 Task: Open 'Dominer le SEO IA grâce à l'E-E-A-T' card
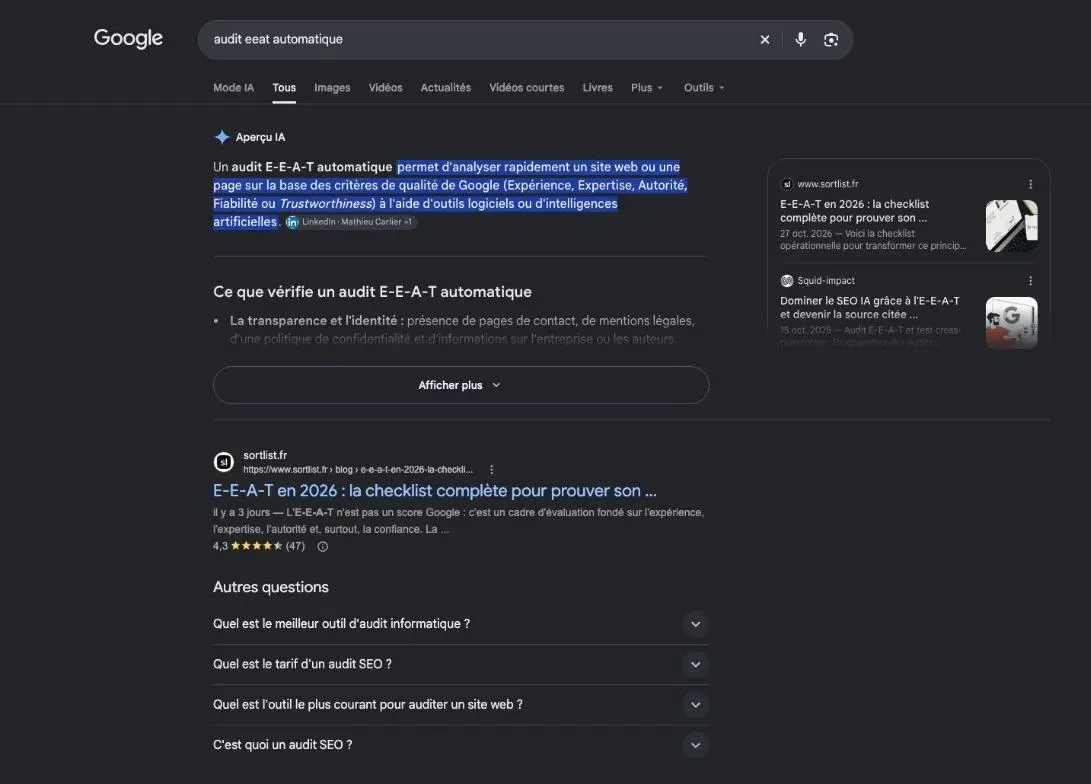tap(870, 307)
